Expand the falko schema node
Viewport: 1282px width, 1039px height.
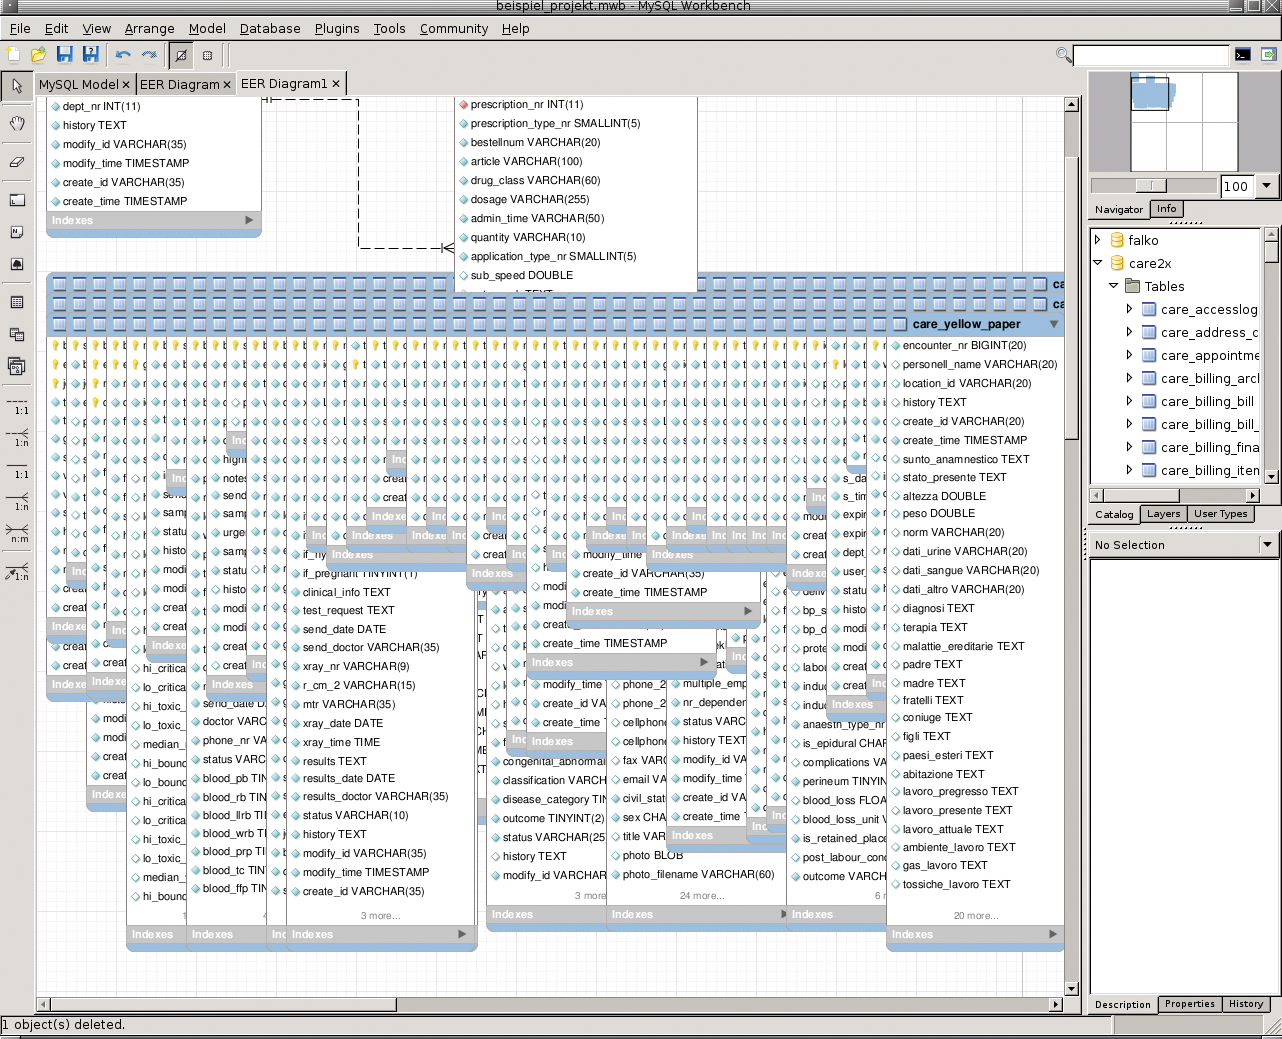point(1098,240)
